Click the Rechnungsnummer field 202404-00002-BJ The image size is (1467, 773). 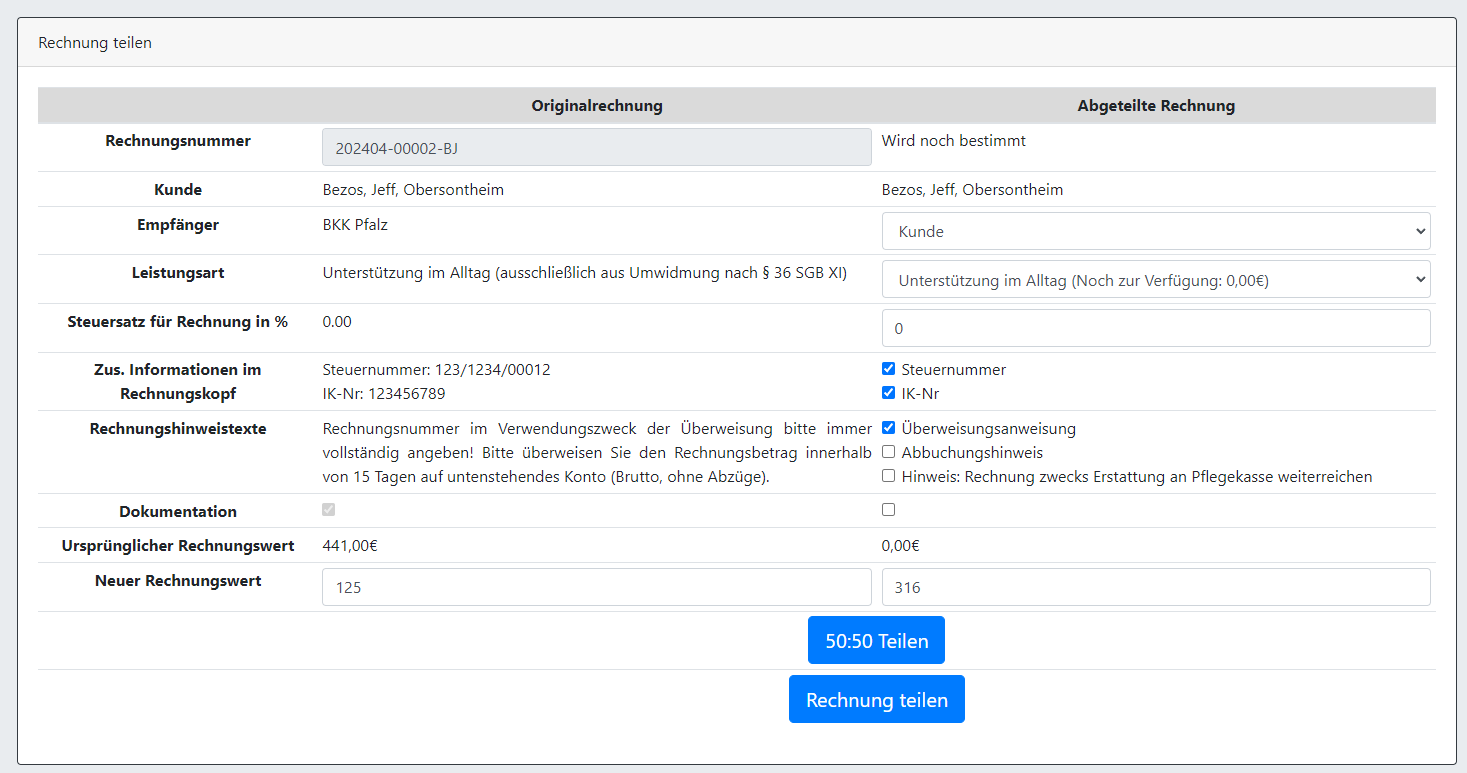596,147
